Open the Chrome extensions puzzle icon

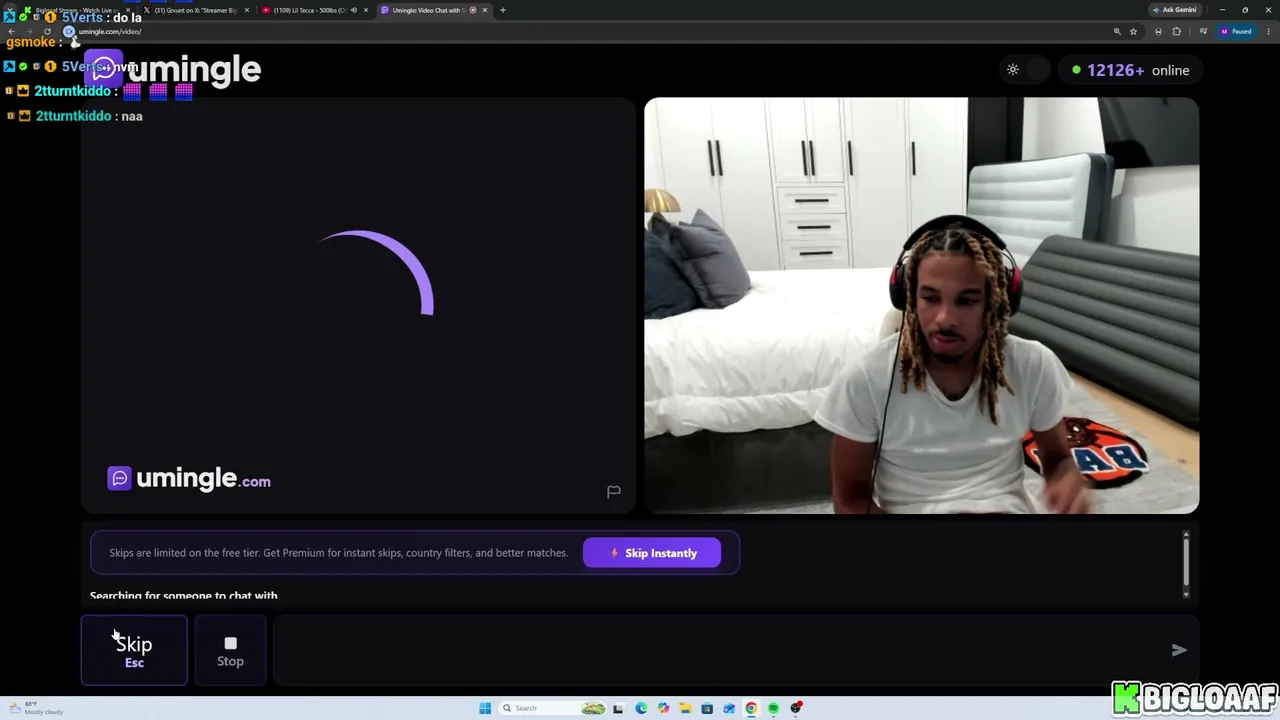1176,31
